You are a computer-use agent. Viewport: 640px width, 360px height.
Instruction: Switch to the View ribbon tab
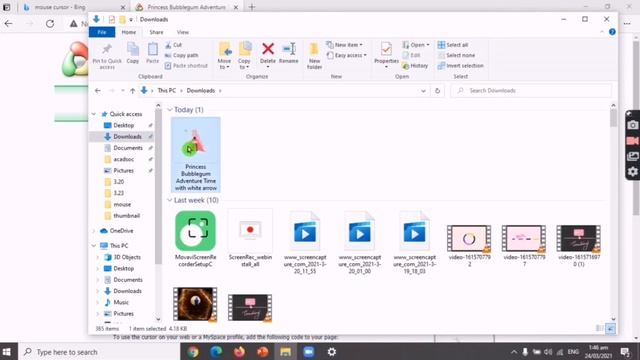pyautogui.click(x=182, y=32)
